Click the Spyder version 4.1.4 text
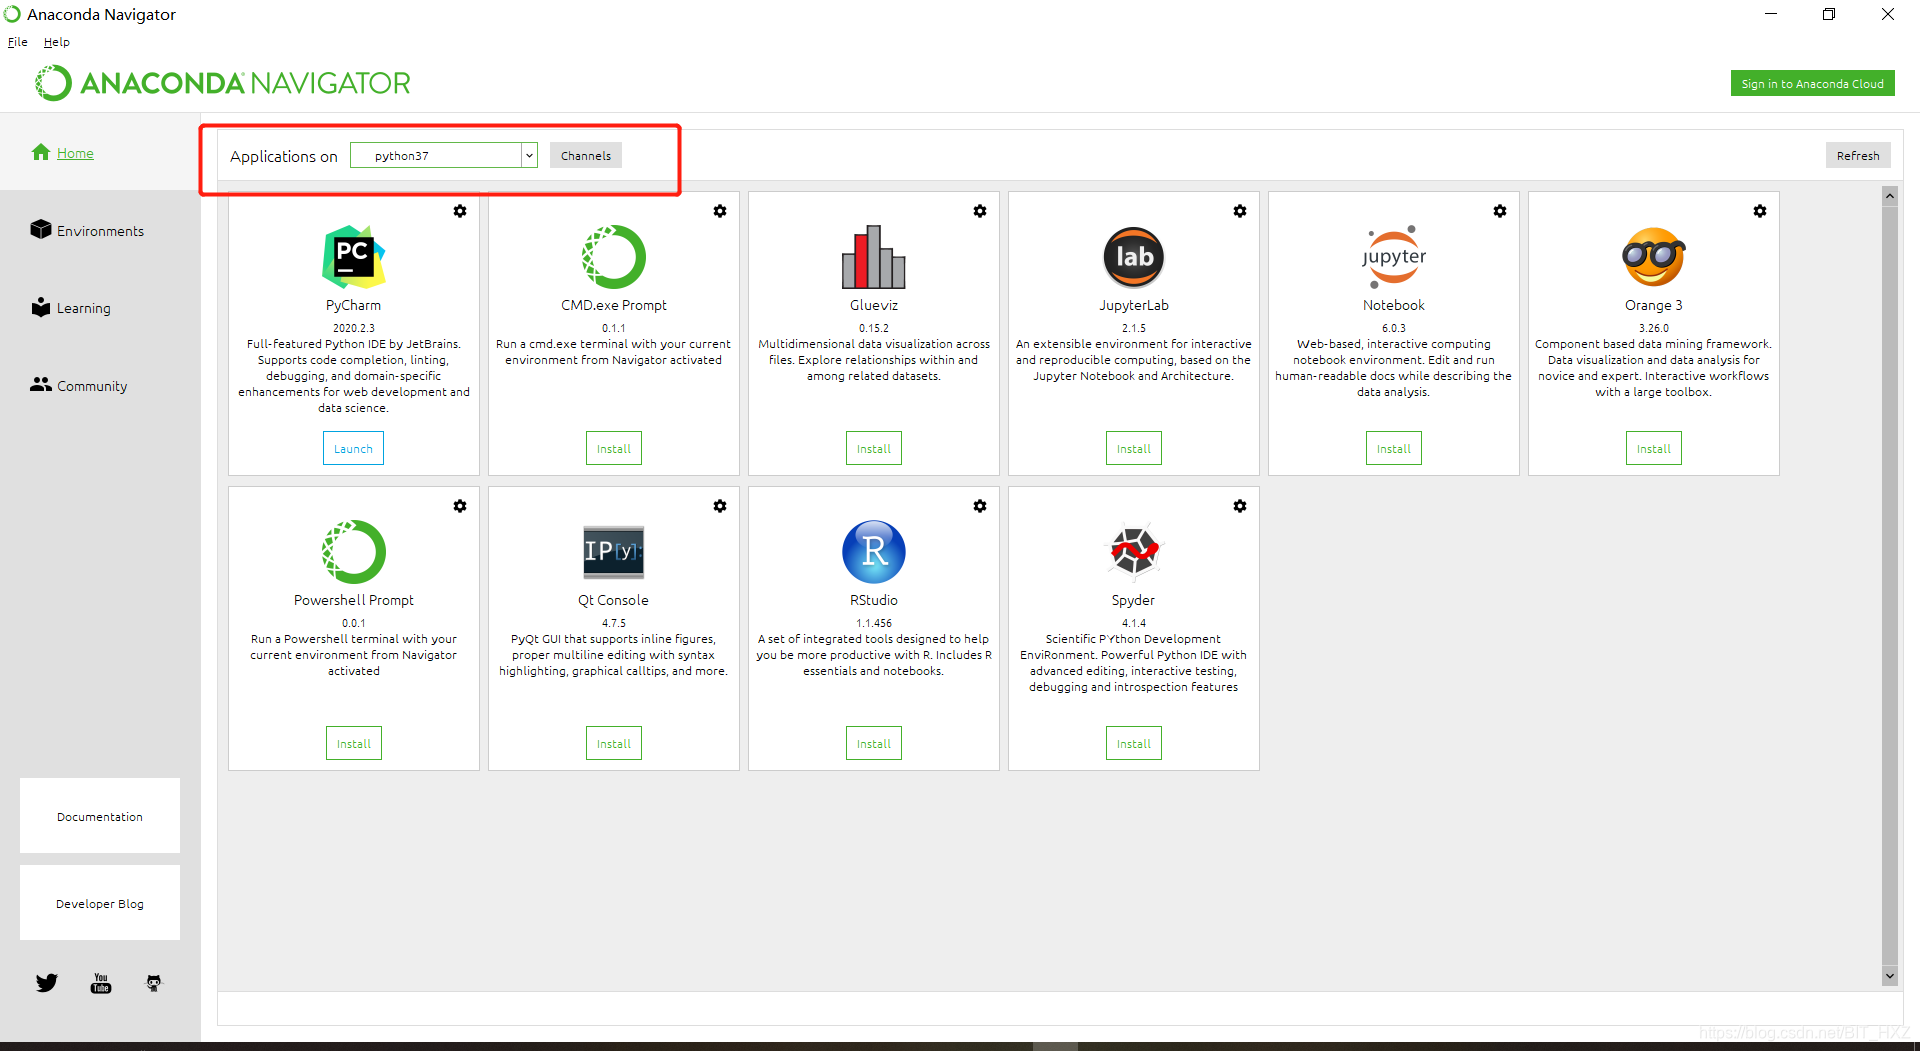Image resolution: width=1920 pixels, height=1051 pixels. click(1134, 623)
